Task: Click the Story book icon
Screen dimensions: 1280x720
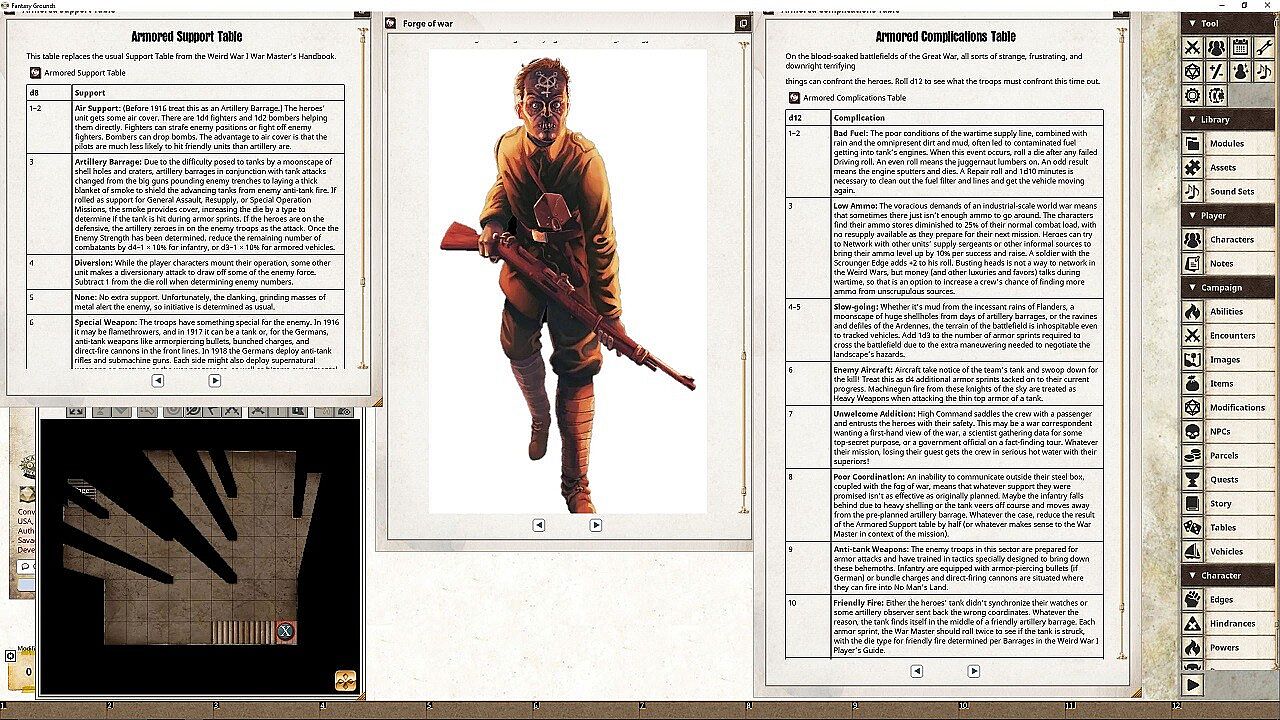Action: coord(1192,503)
